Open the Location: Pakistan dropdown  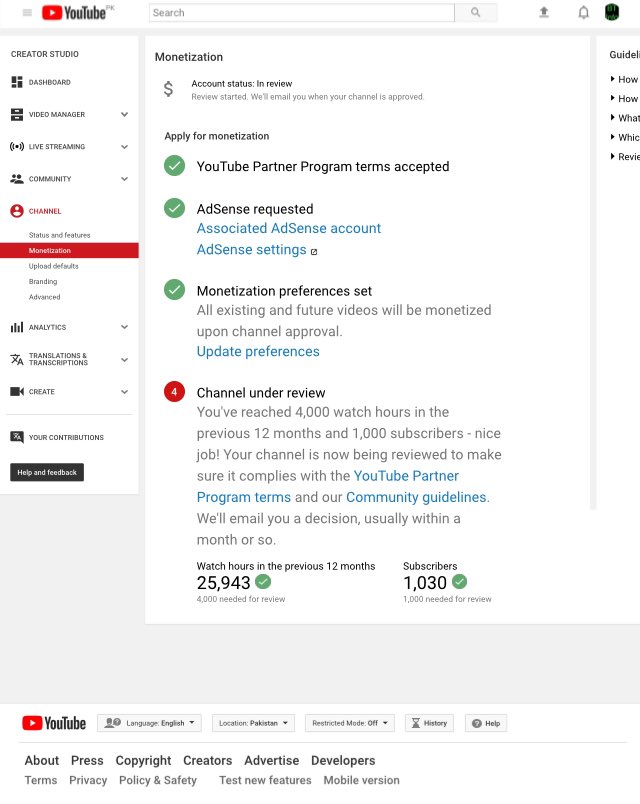pyautogui.click(x=253, y=723)
